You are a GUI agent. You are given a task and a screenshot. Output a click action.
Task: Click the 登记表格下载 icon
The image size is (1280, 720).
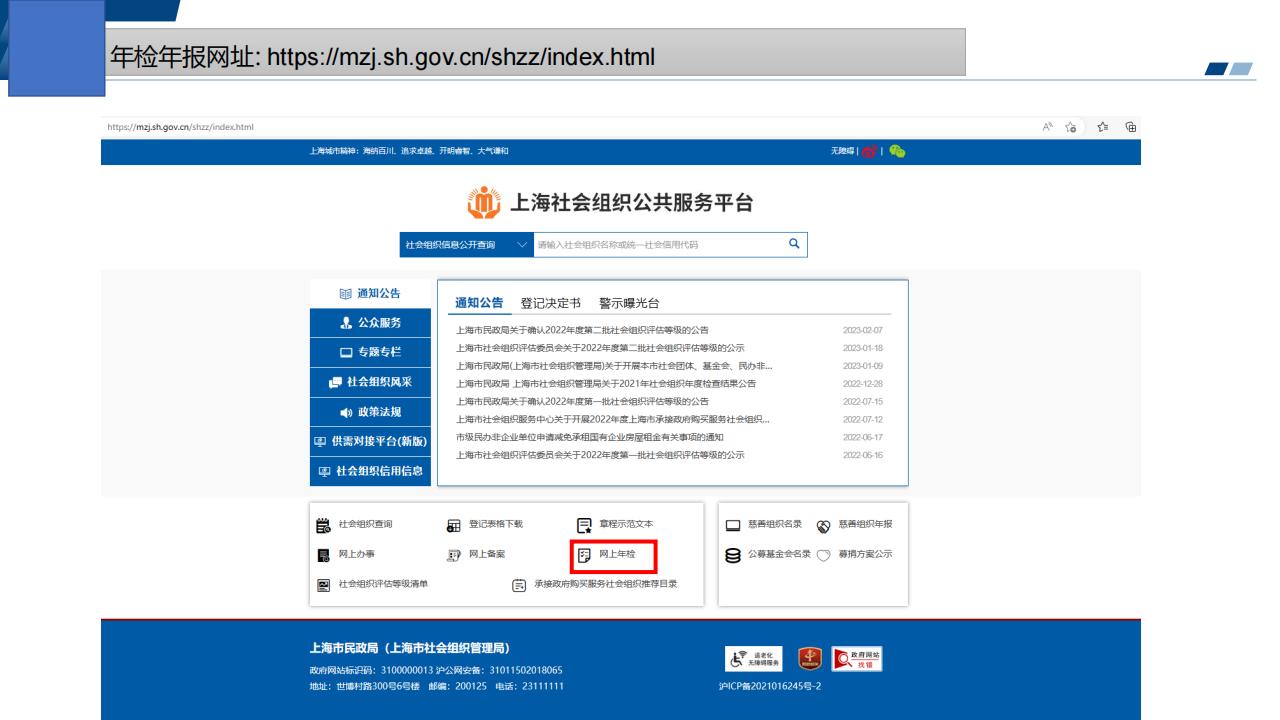tap(453, 524)
